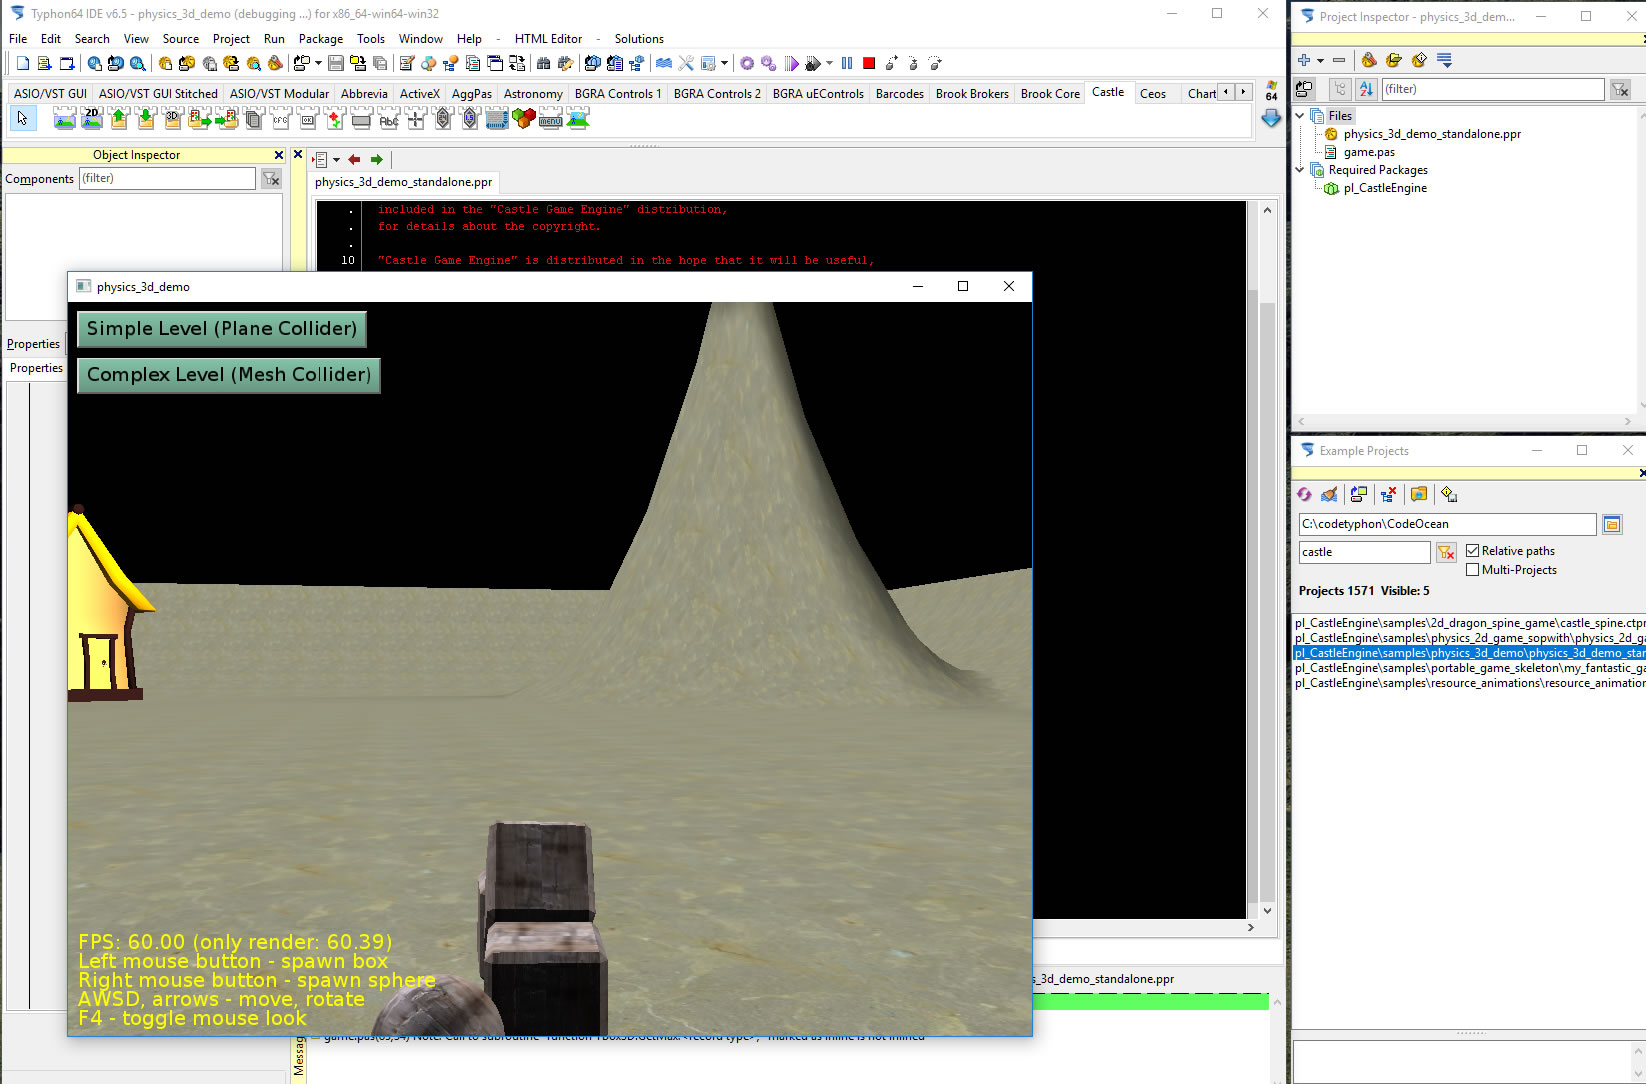The image size is (1646, 1084).
Task: Select the arrow pointer tool in component palette
Action: [23, 119]
